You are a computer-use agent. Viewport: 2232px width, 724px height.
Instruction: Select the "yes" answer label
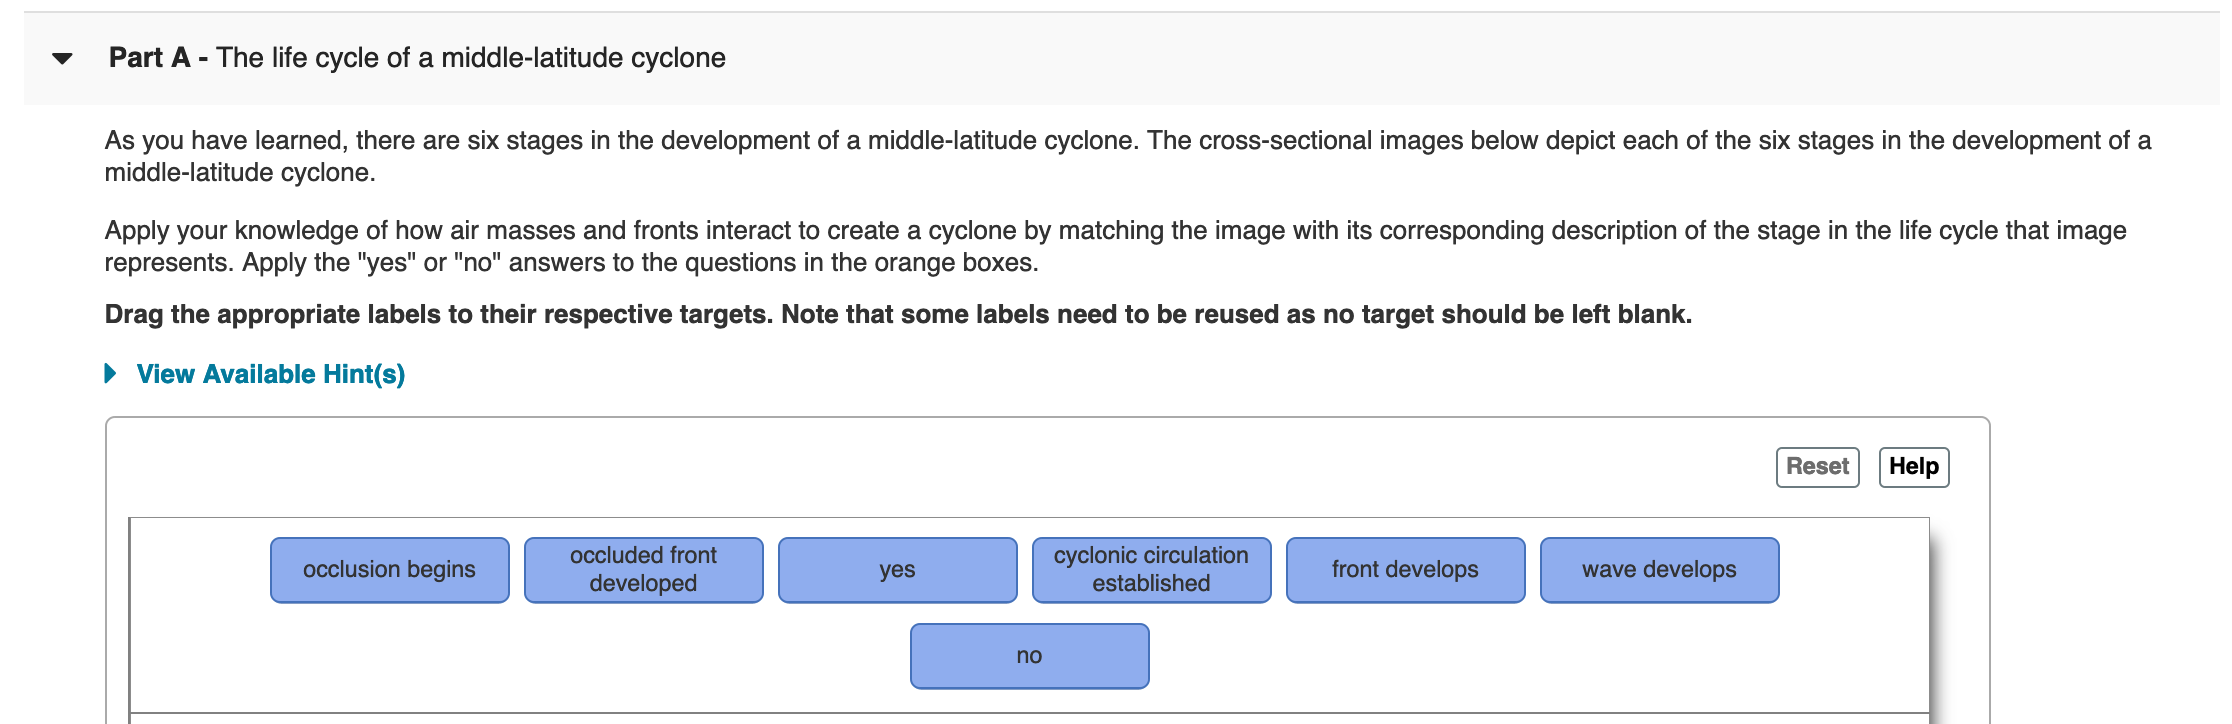[897, 570]
